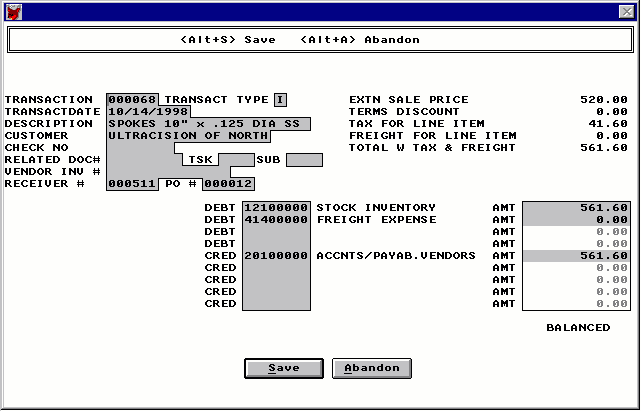Click the EXTN SALE PRICE value 520.00
The height and width of the screenshot is (411, 641).
[604, 100]
